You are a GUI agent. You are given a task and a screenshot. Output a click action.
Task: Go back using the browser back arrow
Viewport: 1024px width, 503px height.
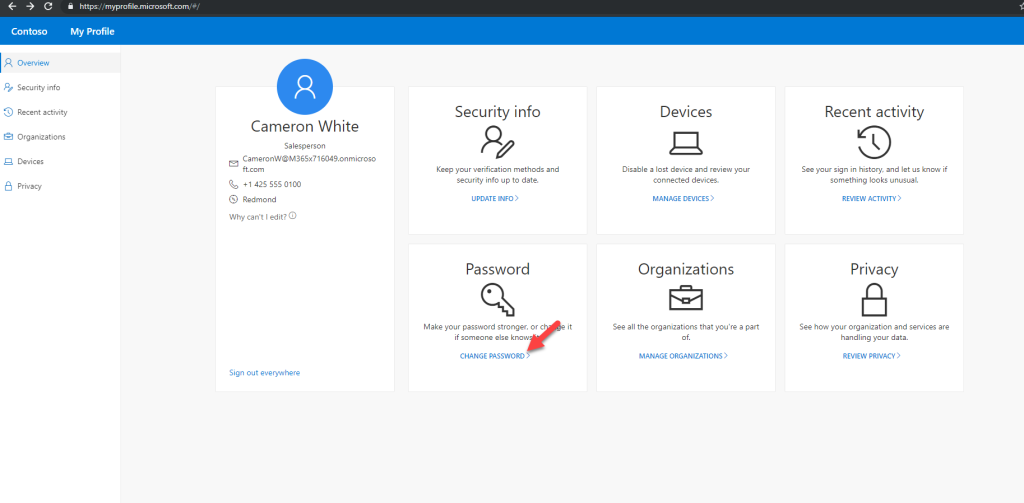[12, 6]
